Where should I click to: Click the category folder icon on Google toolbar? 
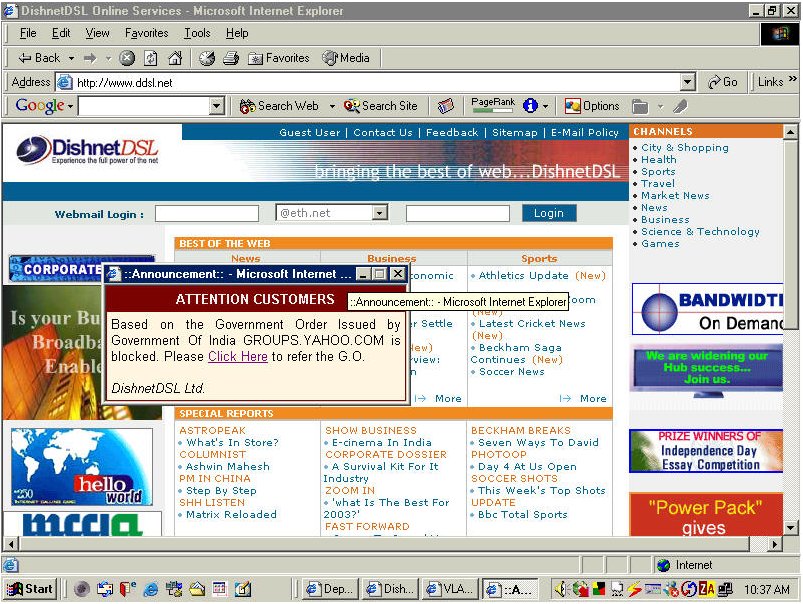(x=640, y=106)
